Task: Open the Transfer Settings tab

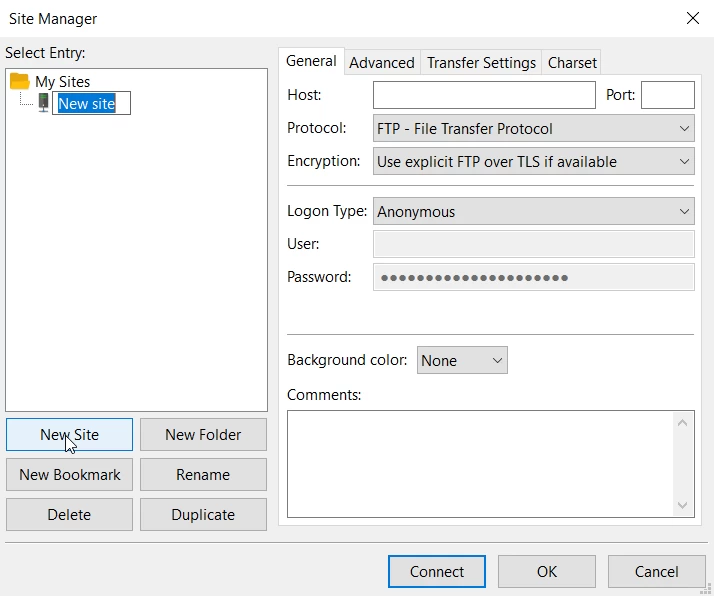Action: click(x=481, y=63)
